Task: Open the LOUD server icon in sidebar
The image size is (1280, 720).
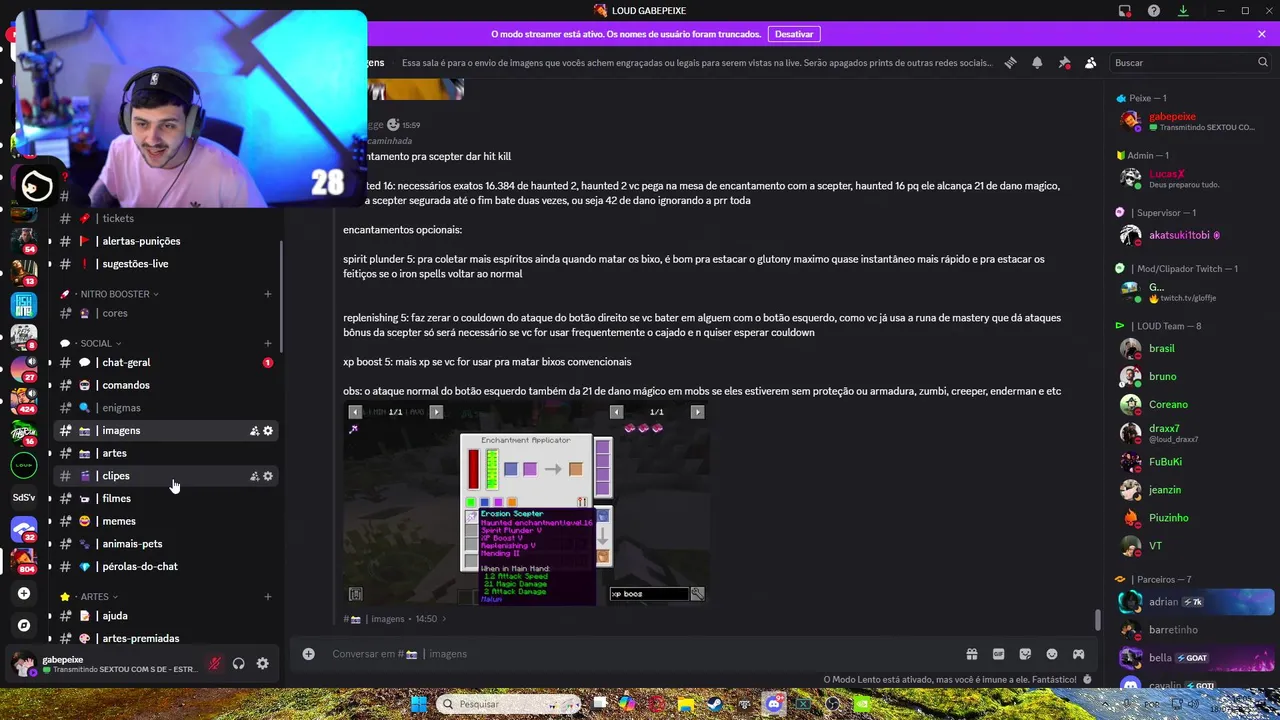Action: [x=24, y=465]
